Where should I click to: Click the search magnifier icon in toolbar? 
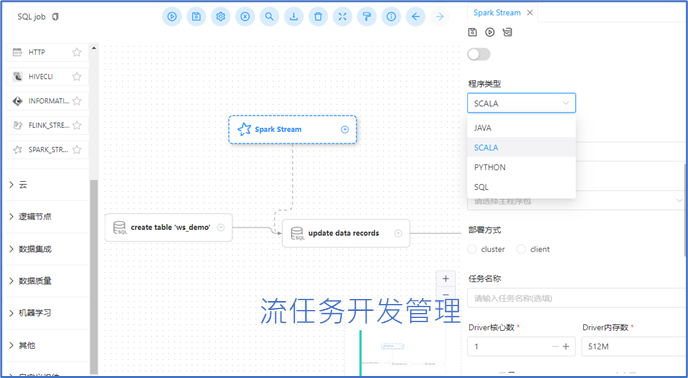[x=269, y=17]
